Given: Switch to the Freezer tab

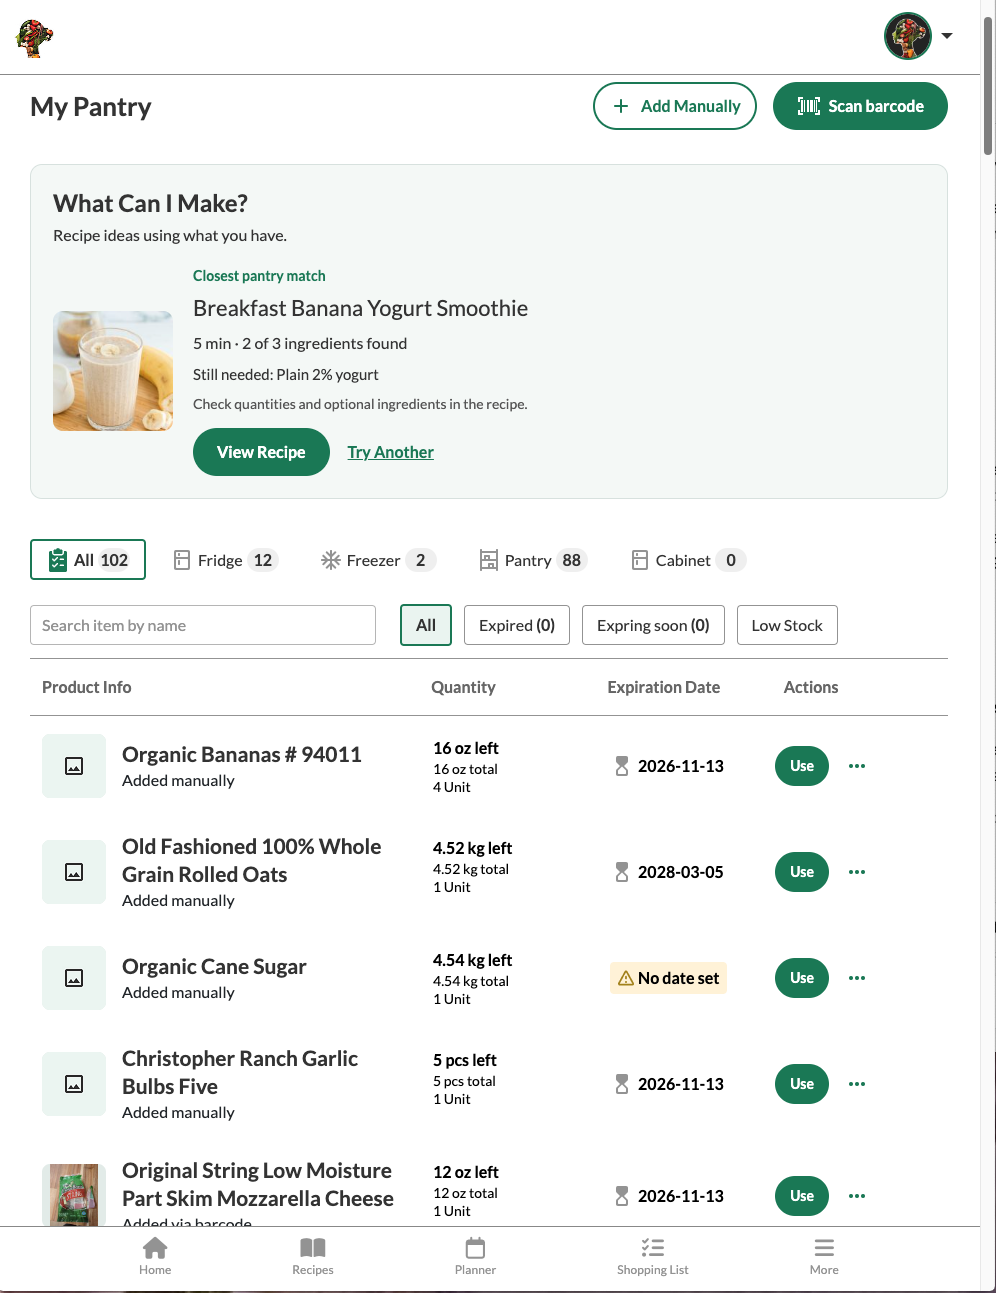Looking at the screenshot, I should coord(378,560).
